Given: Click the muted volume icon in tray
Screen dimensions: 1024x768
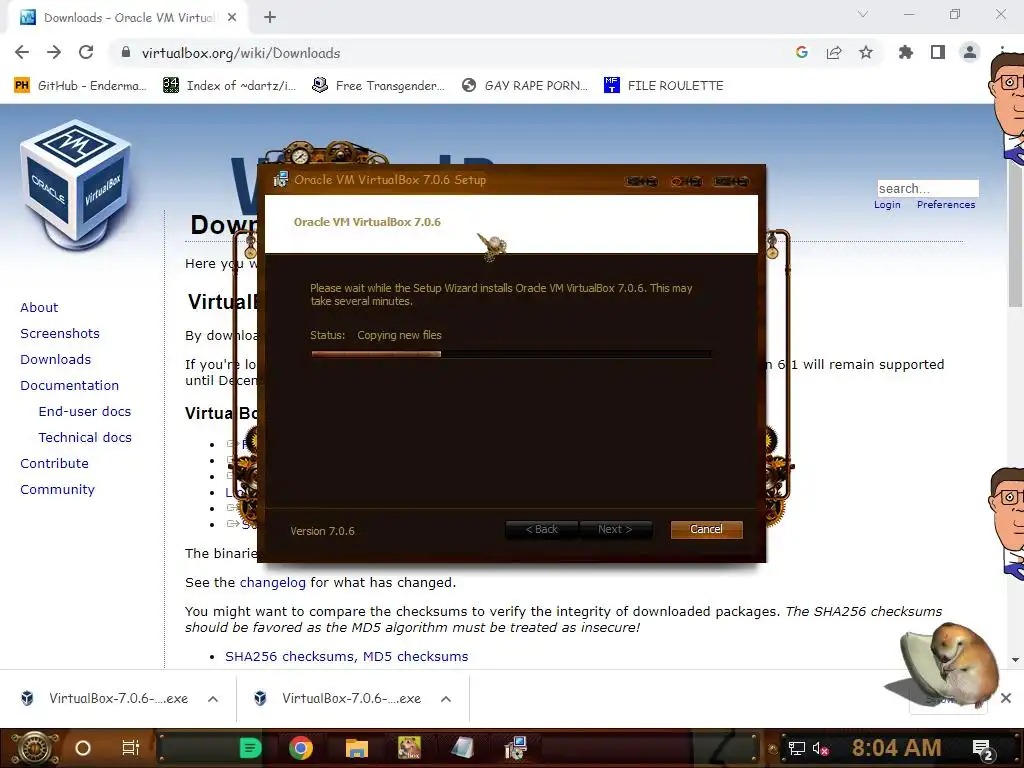Looking at the screenshot, I should click(820, 748).
